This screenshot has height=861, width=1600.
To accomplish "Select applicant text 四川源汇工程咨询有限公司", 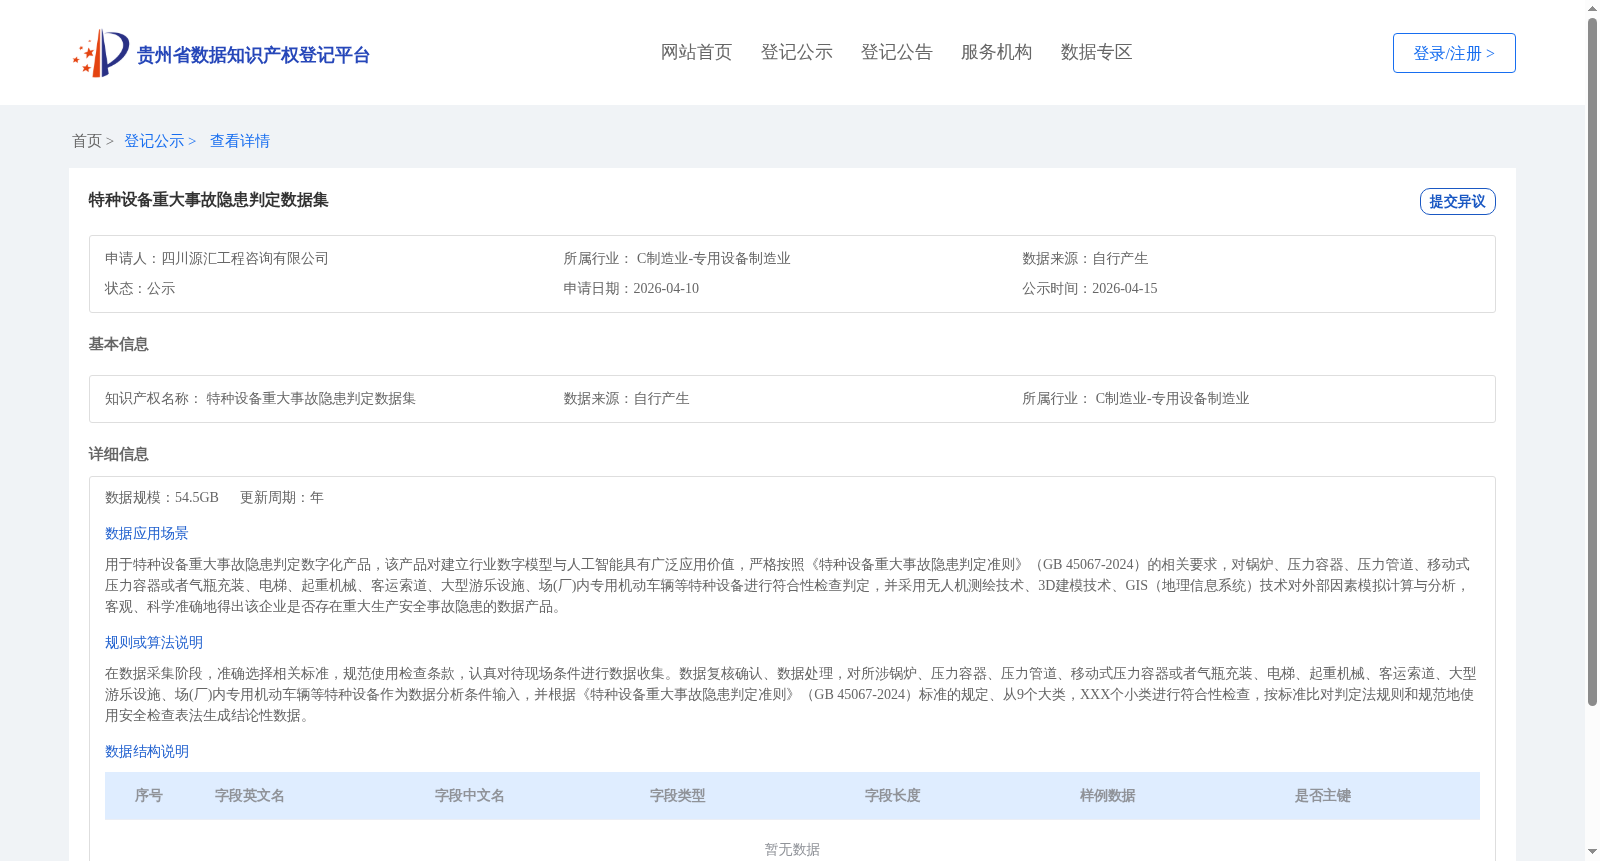I will tap(245, 258).
